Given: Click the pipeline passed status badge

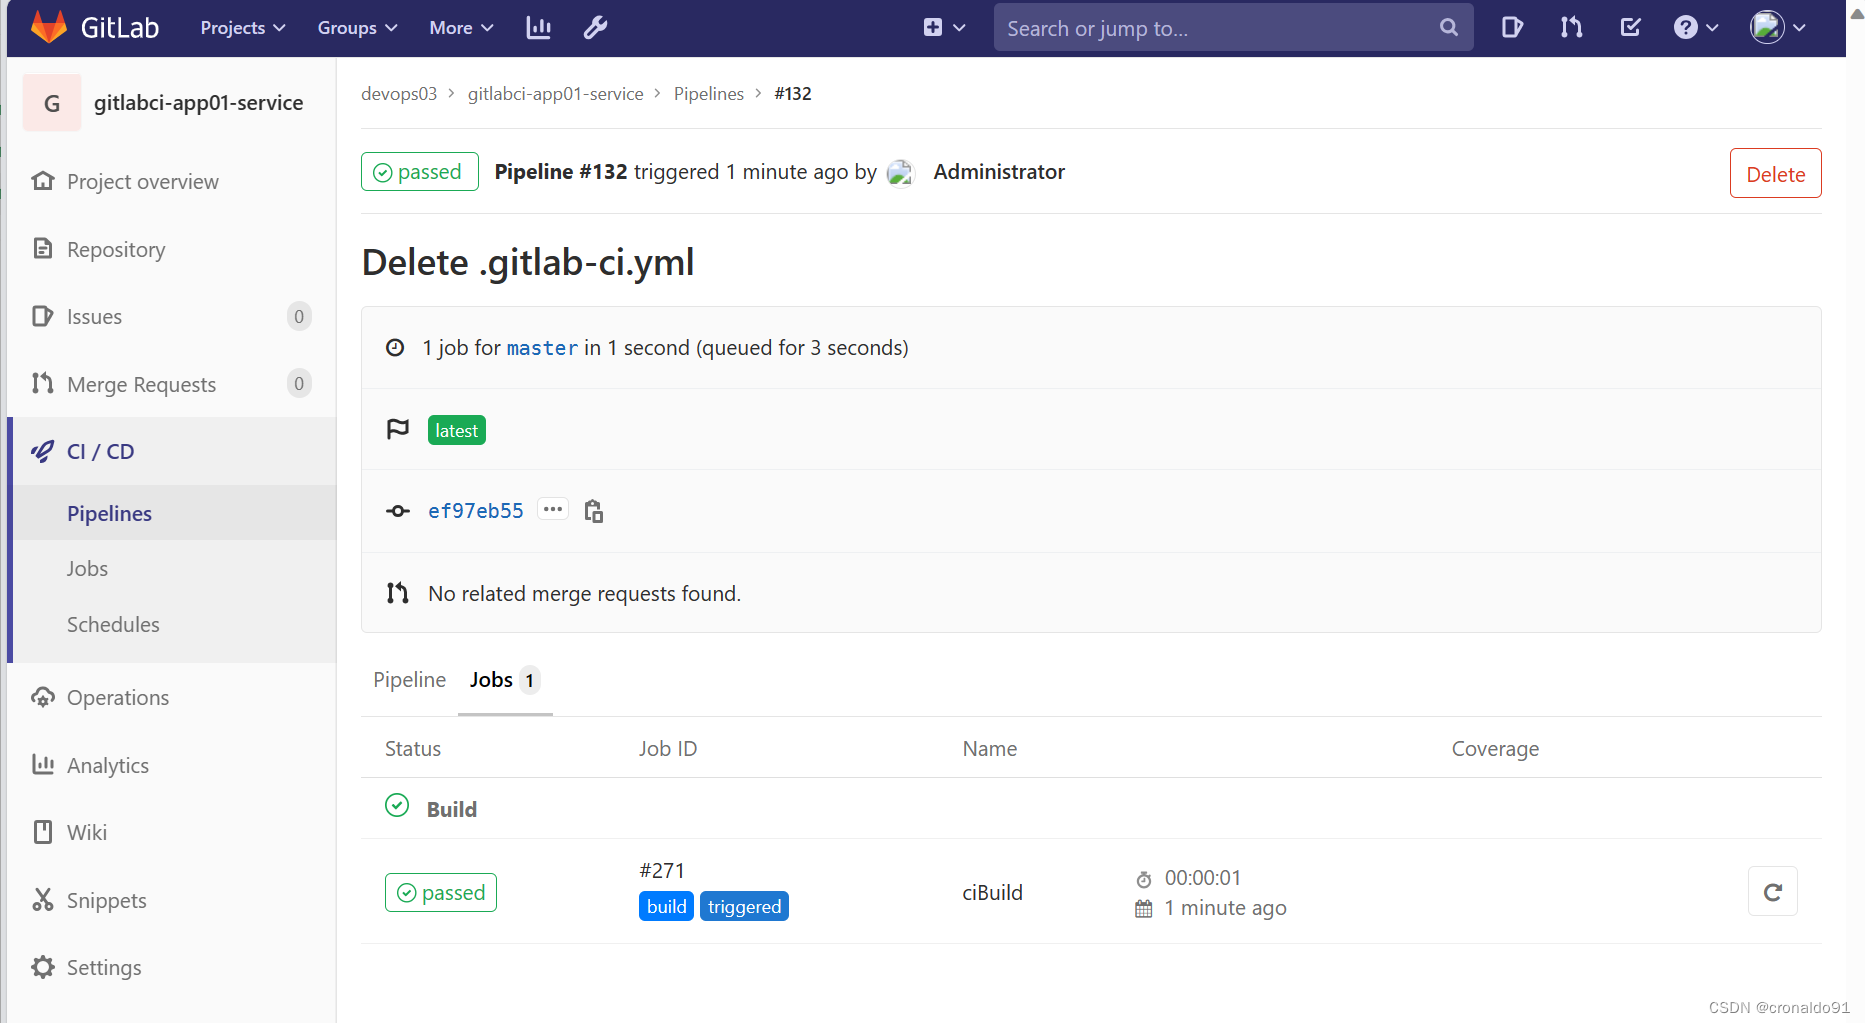Looking at the screenshot, I should click(420, 172).
